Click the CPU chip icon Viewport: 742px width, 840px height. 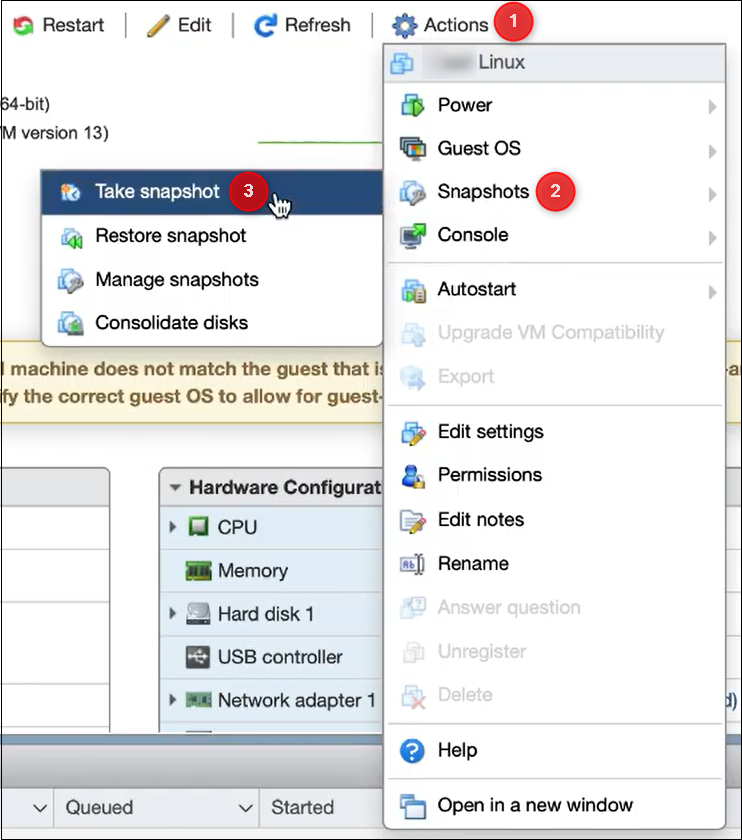click(198, 527)
